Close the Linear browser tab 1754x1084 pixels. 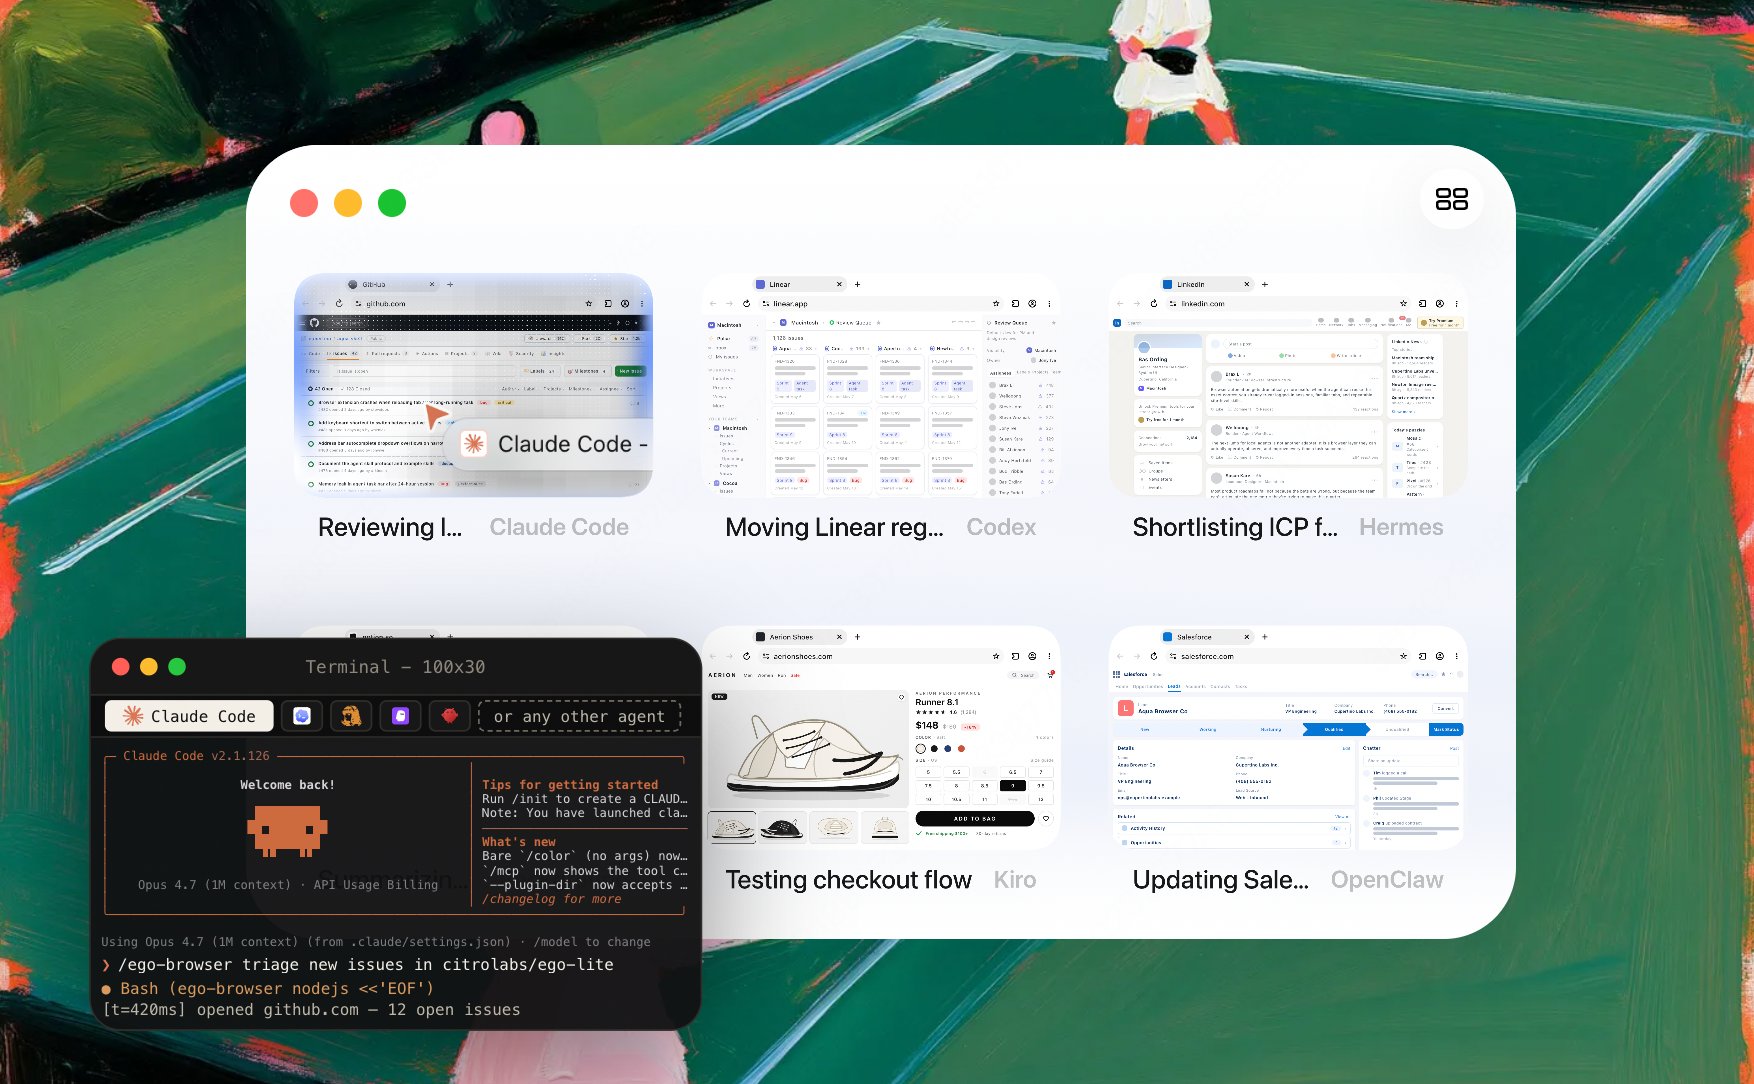pyautogui.click(x=839, y=284)
